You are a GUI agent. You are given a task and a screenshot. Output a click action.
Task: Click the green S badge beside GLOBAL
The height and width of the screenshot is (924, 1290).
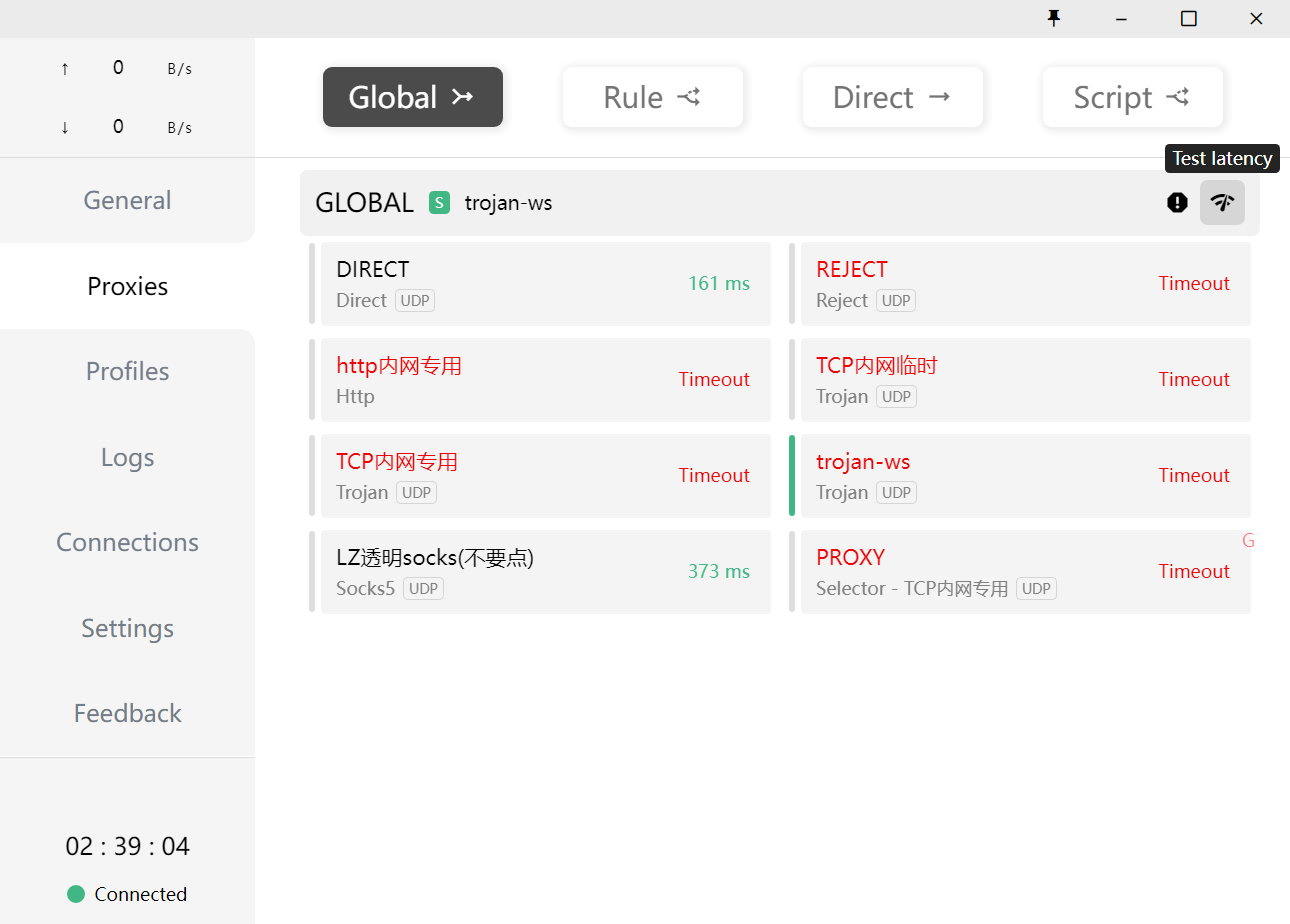pyautogui.click(x=439, y=203)
